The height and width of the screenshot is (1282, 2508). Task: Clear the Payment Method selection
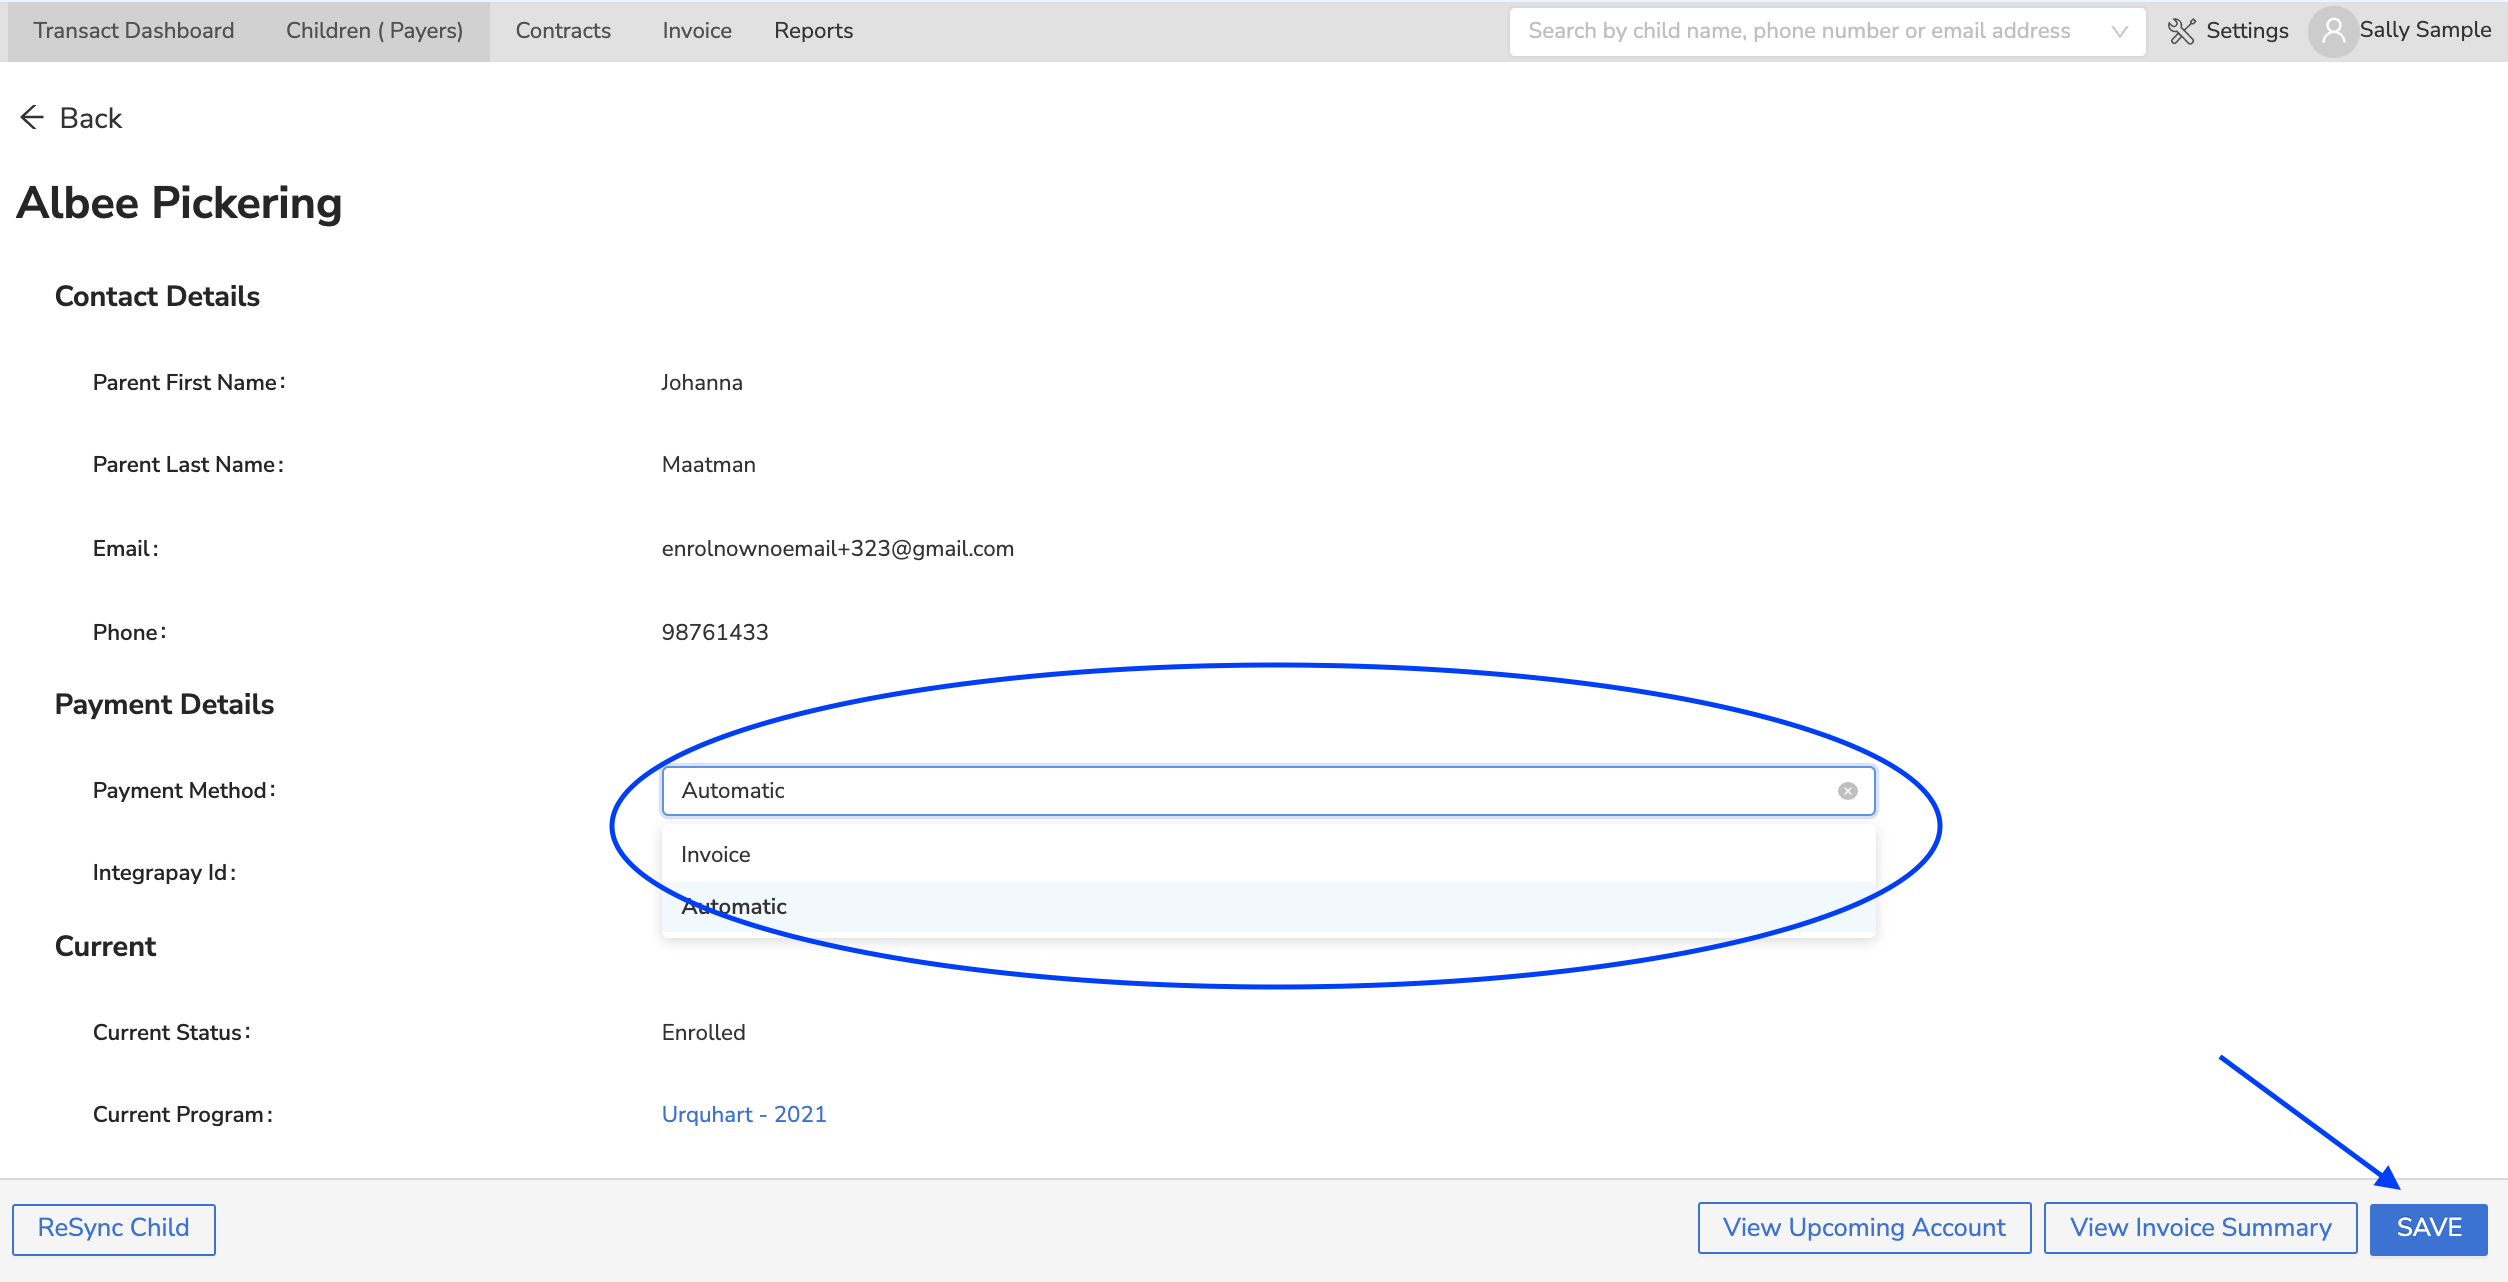1847,791
